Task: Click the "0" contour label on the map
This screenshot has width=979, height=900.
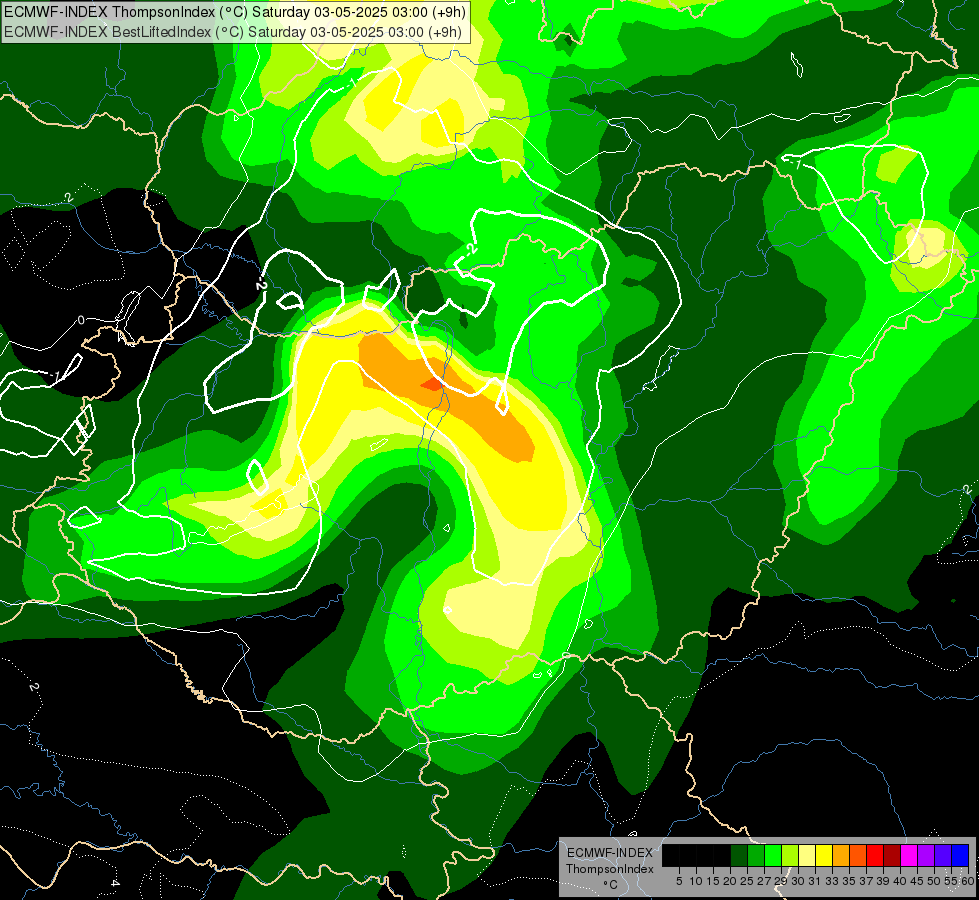Action: 81,320
